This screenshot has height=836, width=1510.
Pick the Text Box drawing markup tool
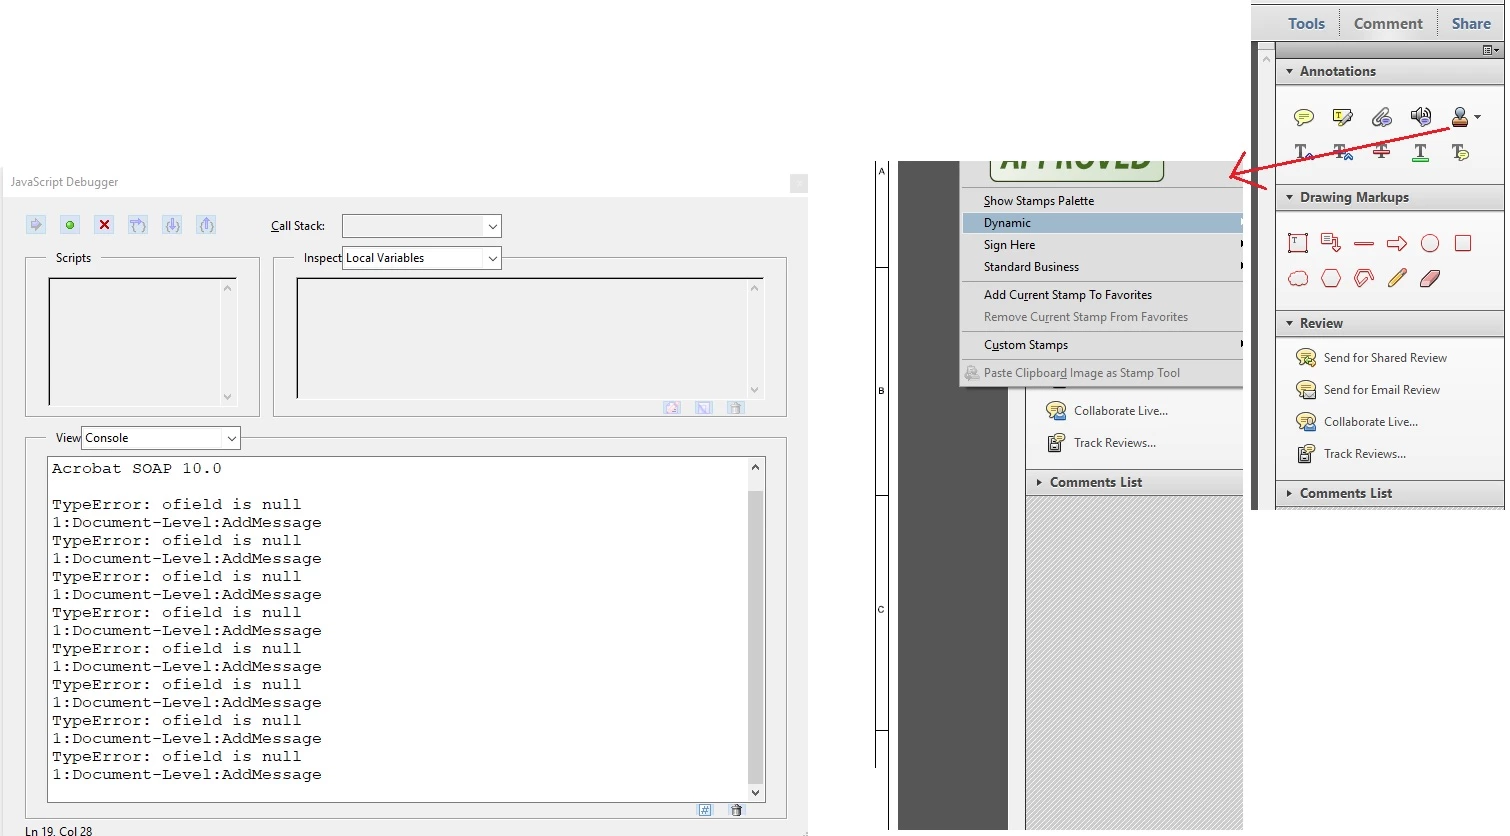1298,243
